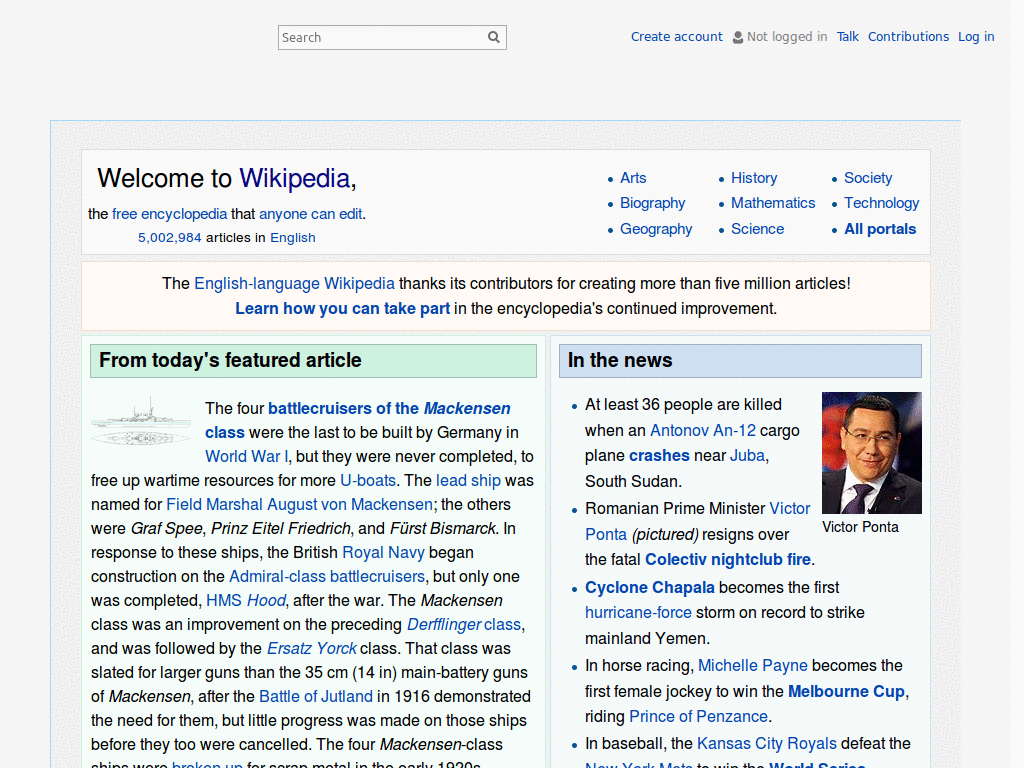Follow the anyone can edit link
Image resolution: width=1024 pixels, height=768 pixels.
pyautogui.click(x=310, y=214)
